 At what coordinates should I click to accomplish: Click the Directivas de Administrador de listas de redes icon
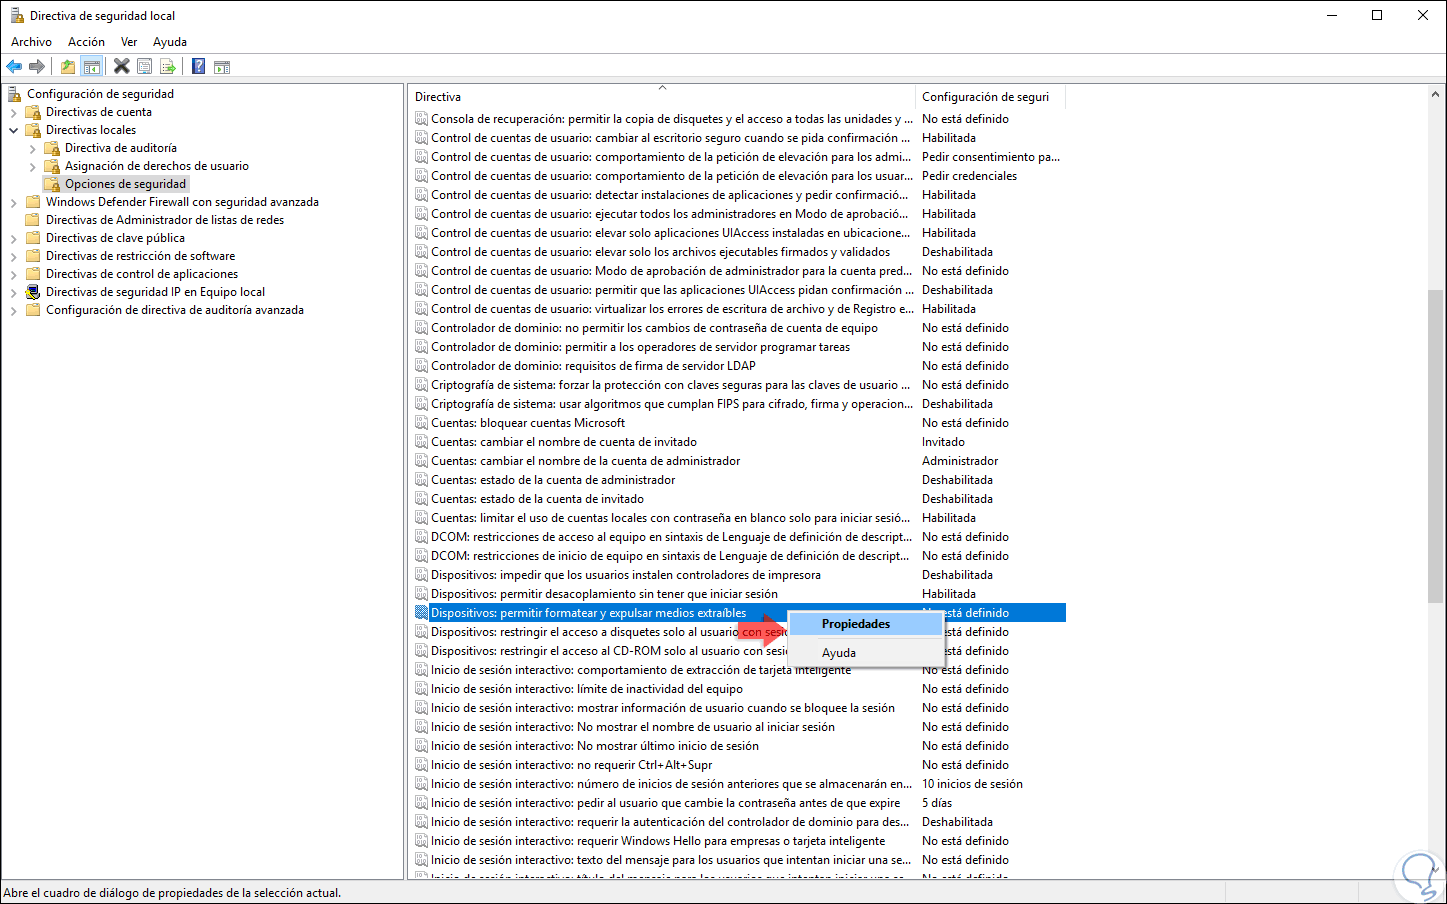tap(33, 220)
